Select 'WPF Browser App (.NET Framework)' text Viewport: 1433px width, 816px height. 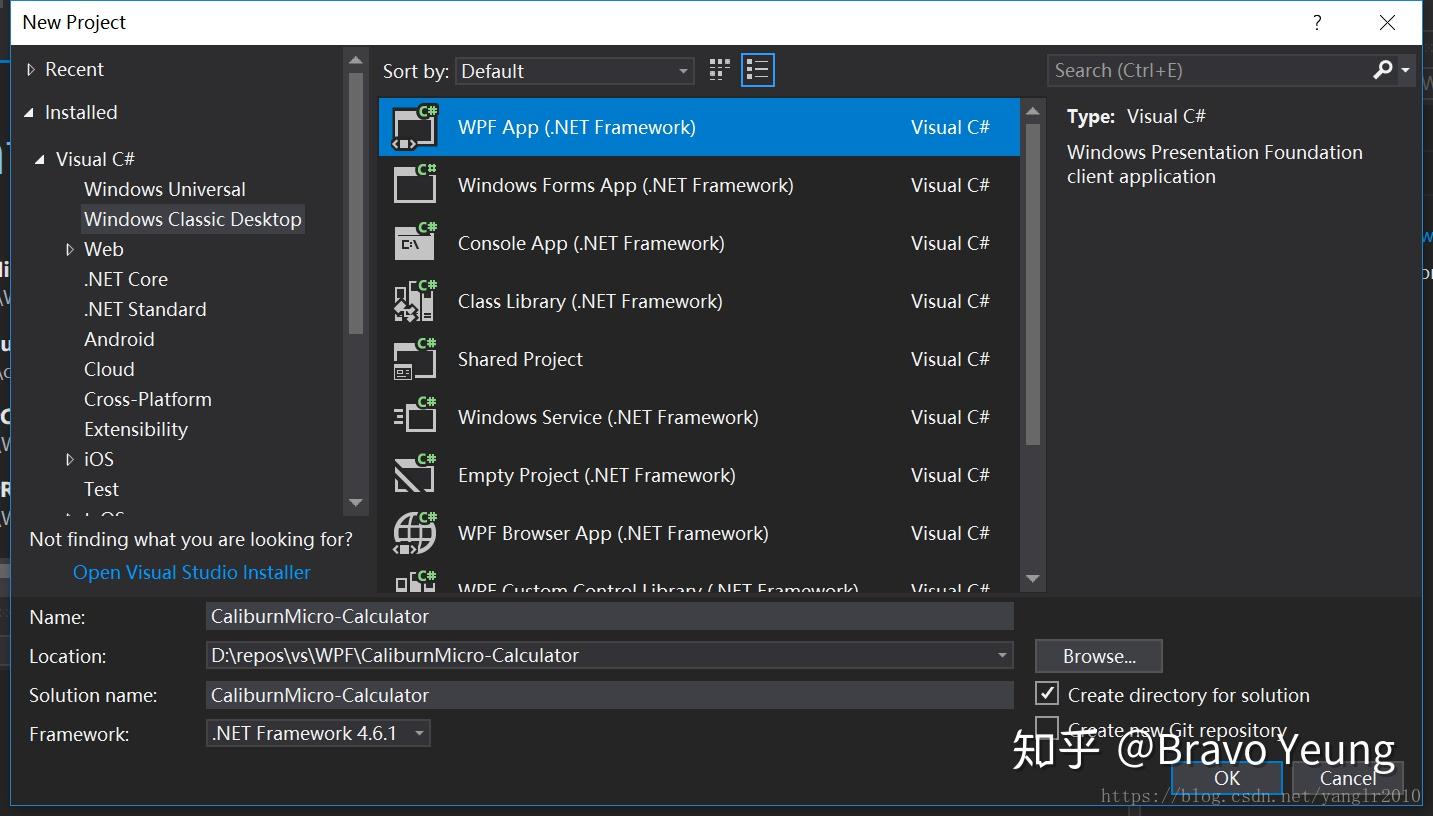click(x=613, y=533)
